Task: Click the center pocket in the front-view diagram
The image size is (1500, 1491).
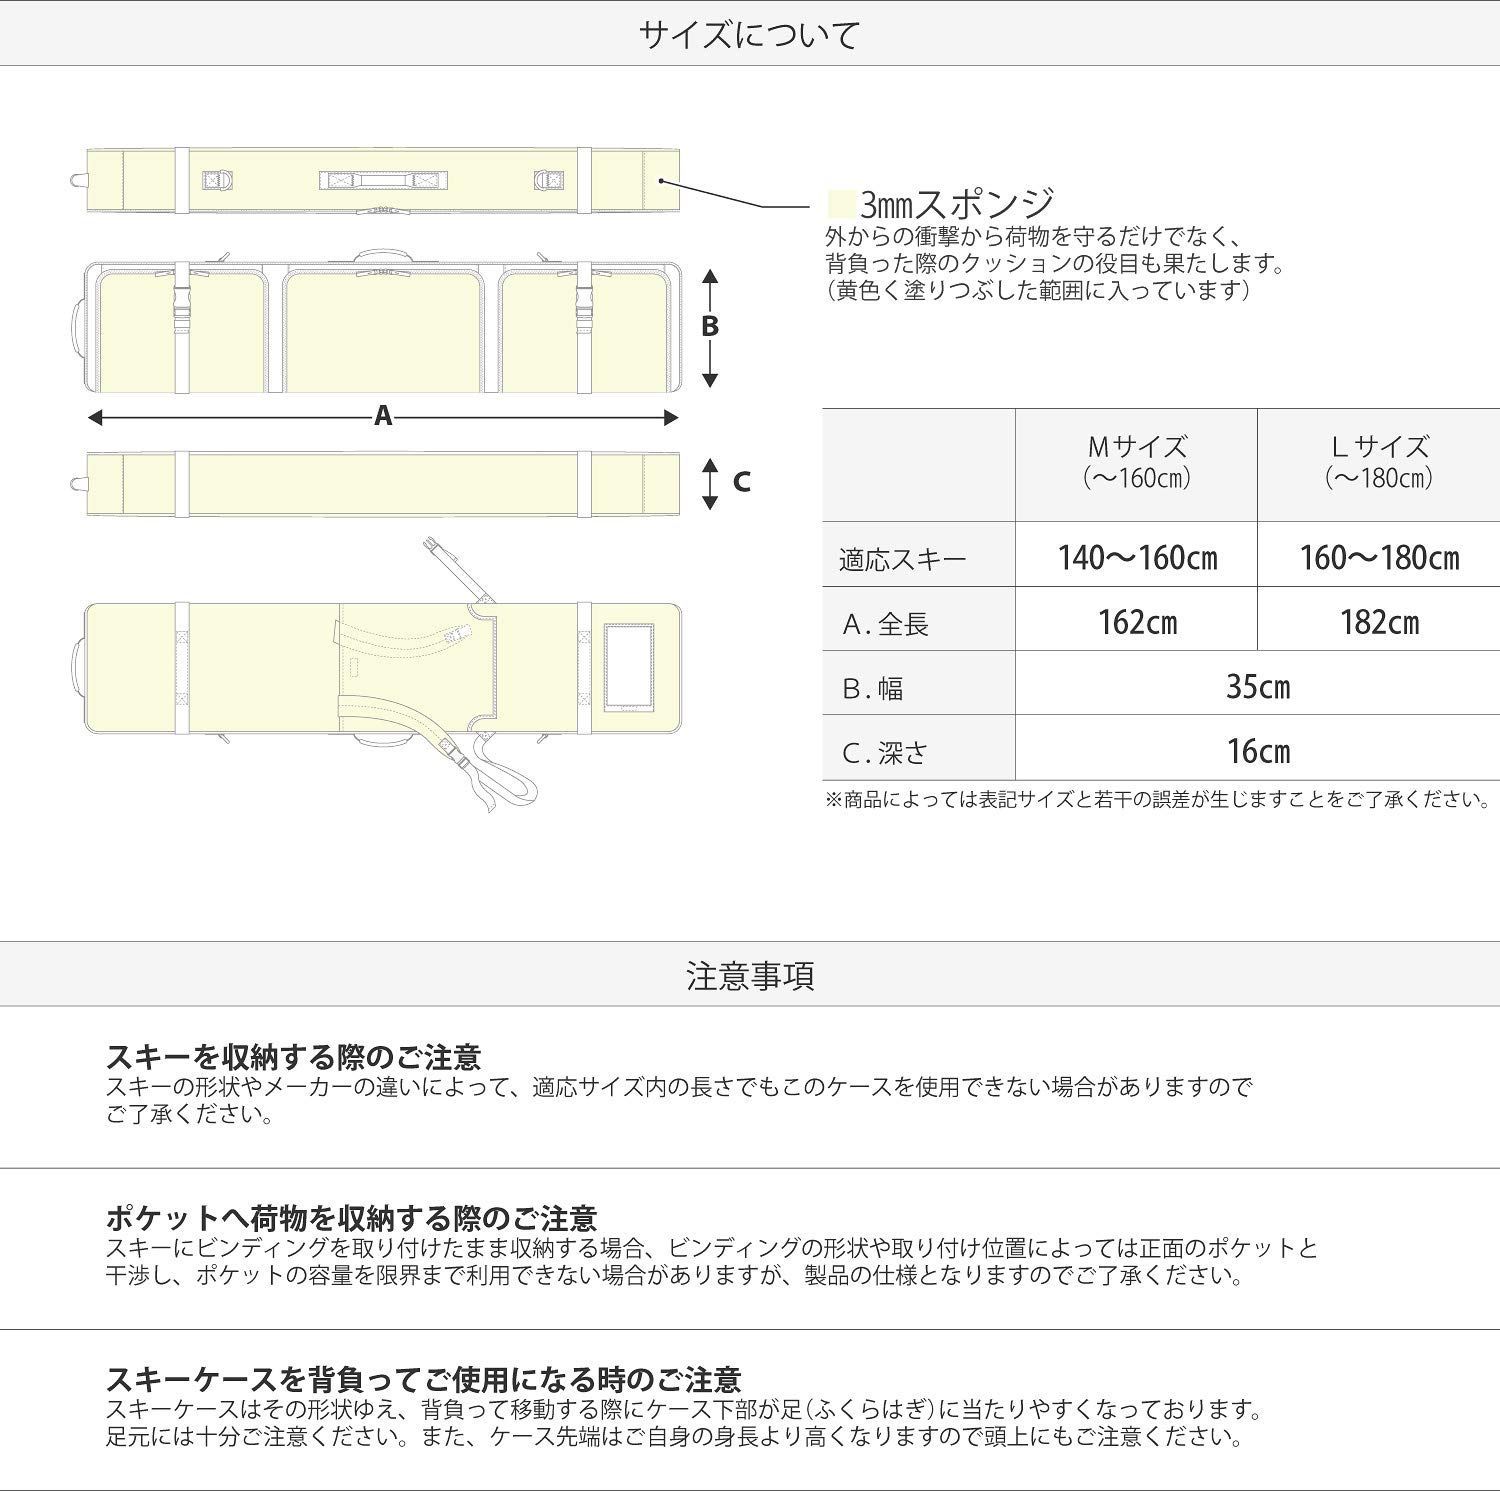Action: point(385,330)
